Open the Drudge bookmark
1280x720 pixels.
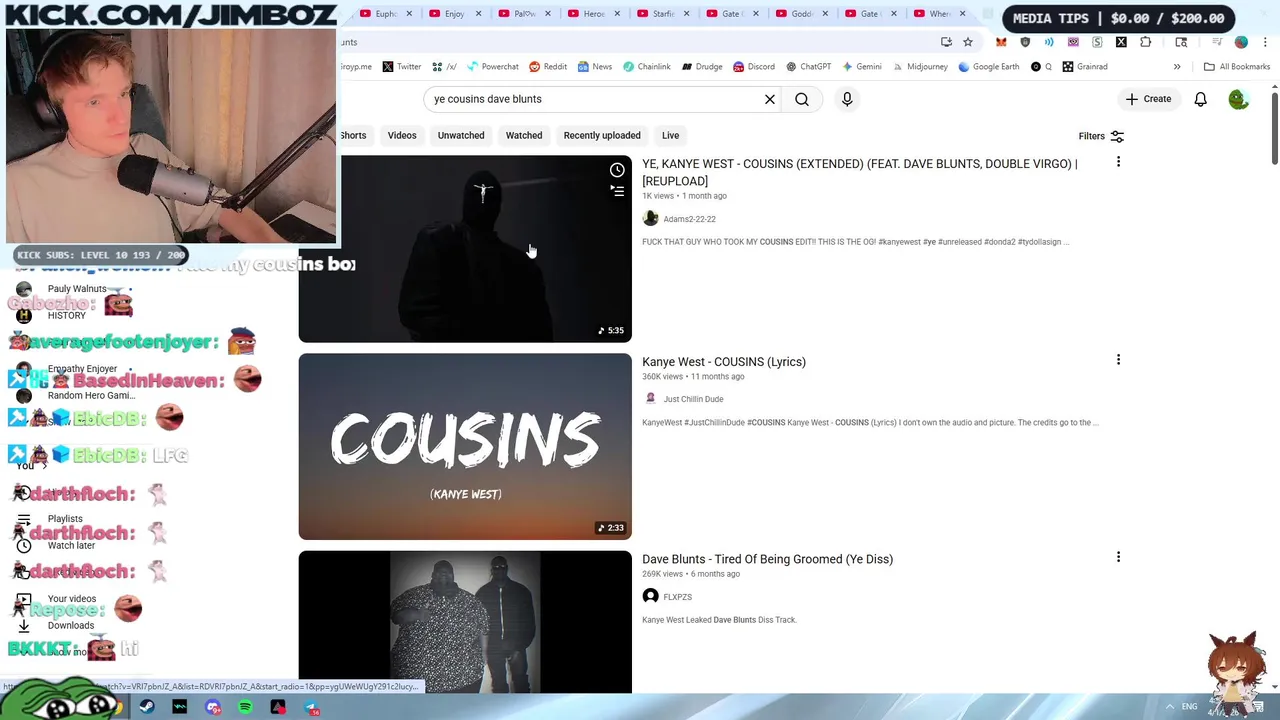[702, 67]
